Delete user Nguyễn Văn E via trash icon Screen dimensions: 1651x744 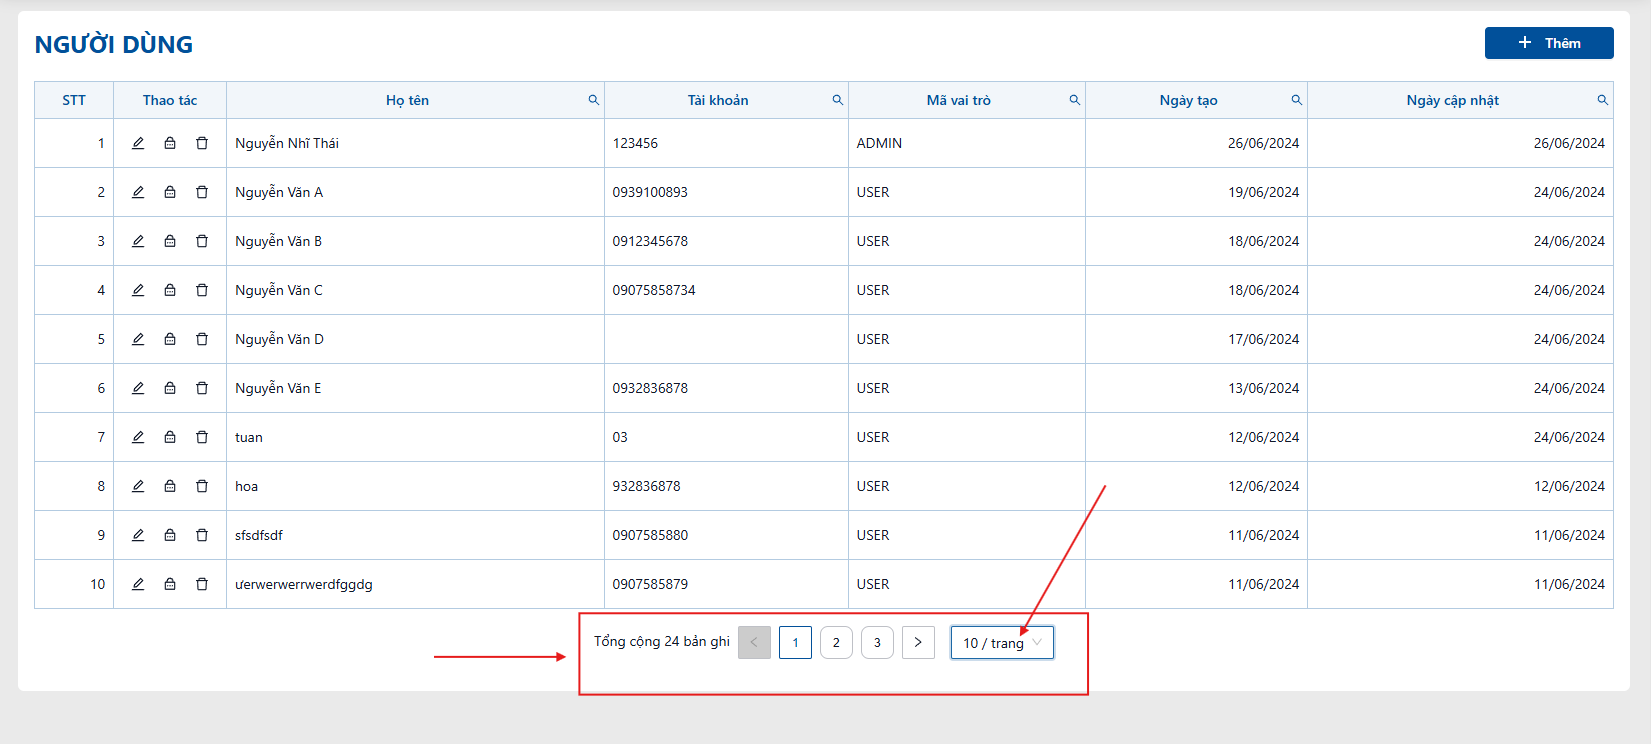[202, 388]
